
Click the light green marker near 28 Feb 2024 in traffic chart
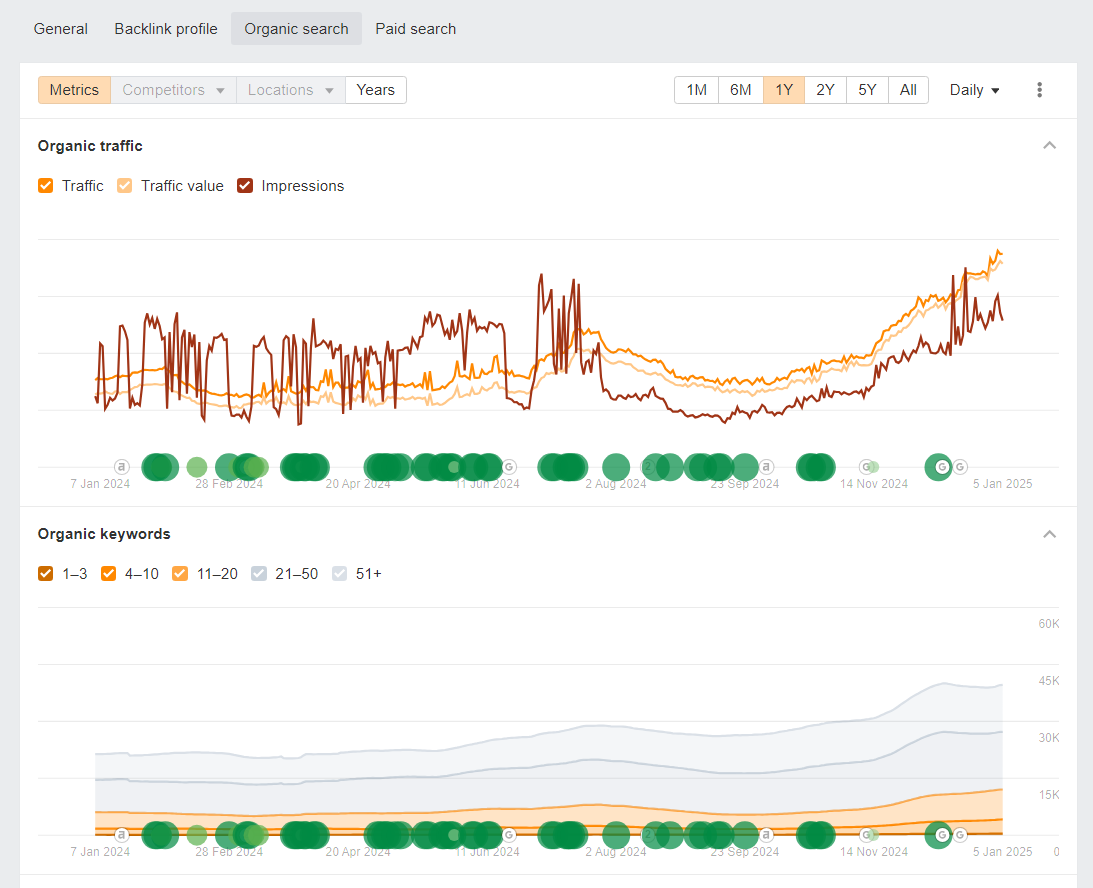coord(197,467)
